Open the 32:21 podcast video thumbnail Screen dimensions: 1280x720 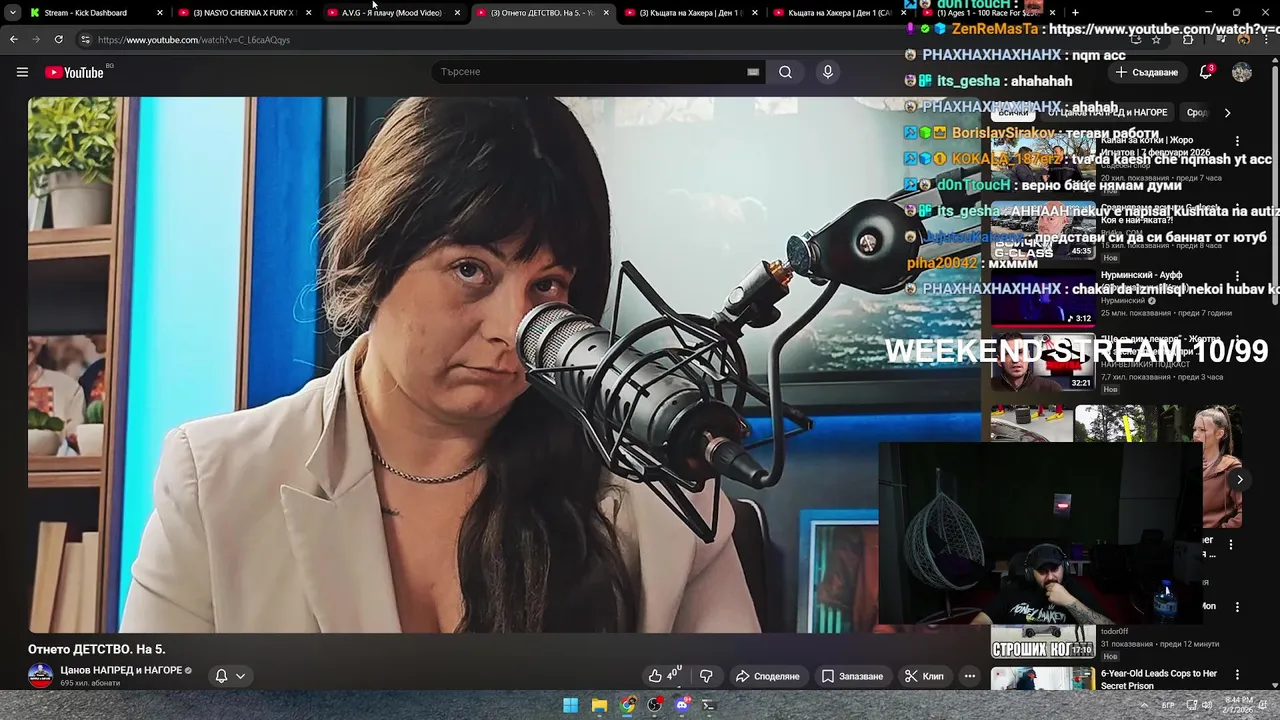coord(1043,363)
